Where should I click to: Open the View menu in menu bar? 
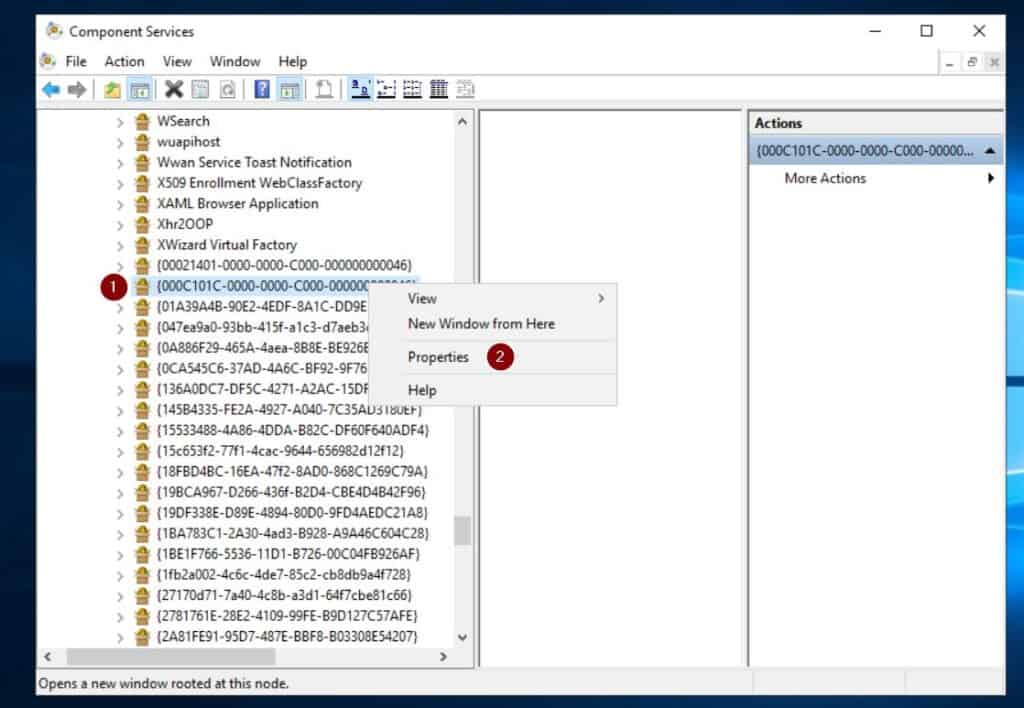pyautogui.click(x=177, y=61)
